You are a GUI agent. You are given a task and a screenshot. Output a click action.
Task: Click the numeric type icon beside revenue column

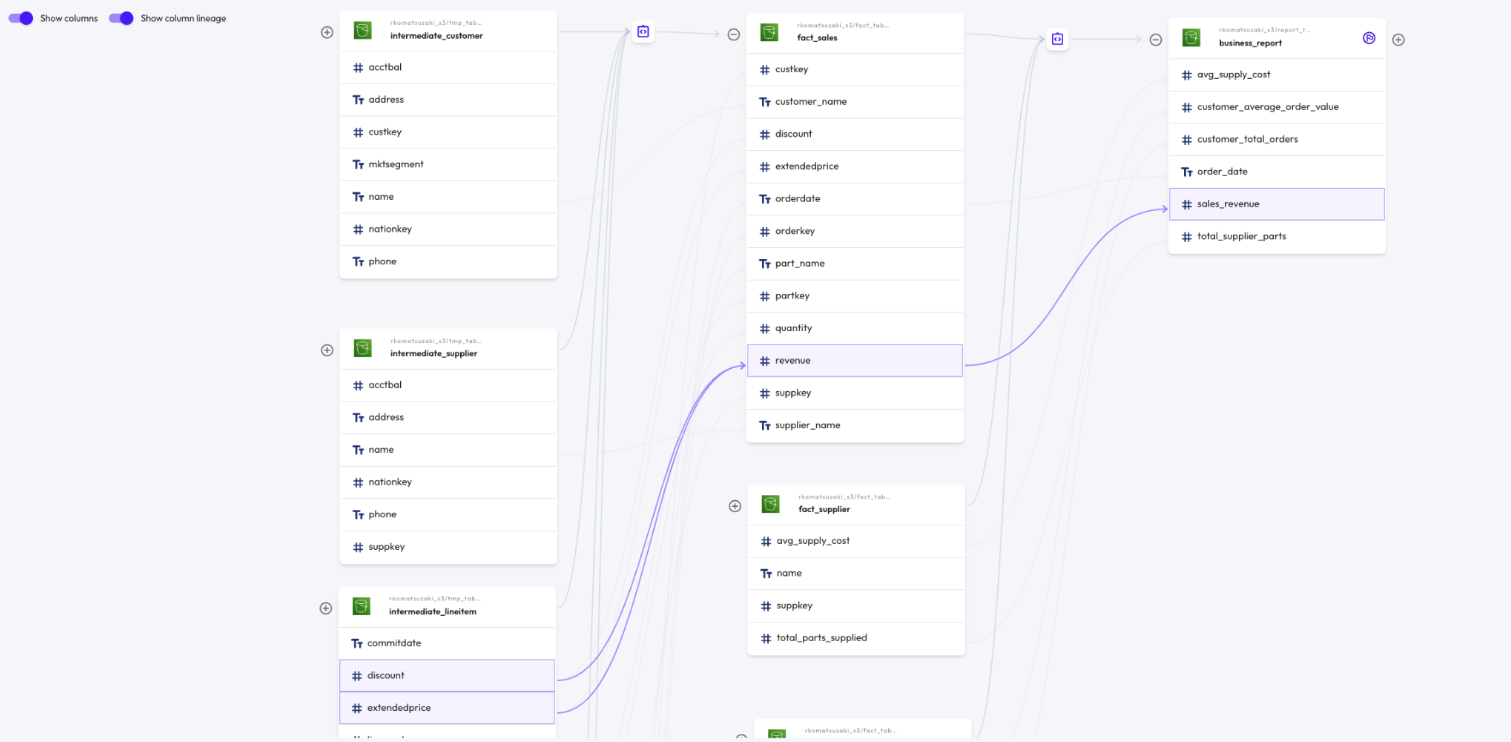(x=764, y=360)
